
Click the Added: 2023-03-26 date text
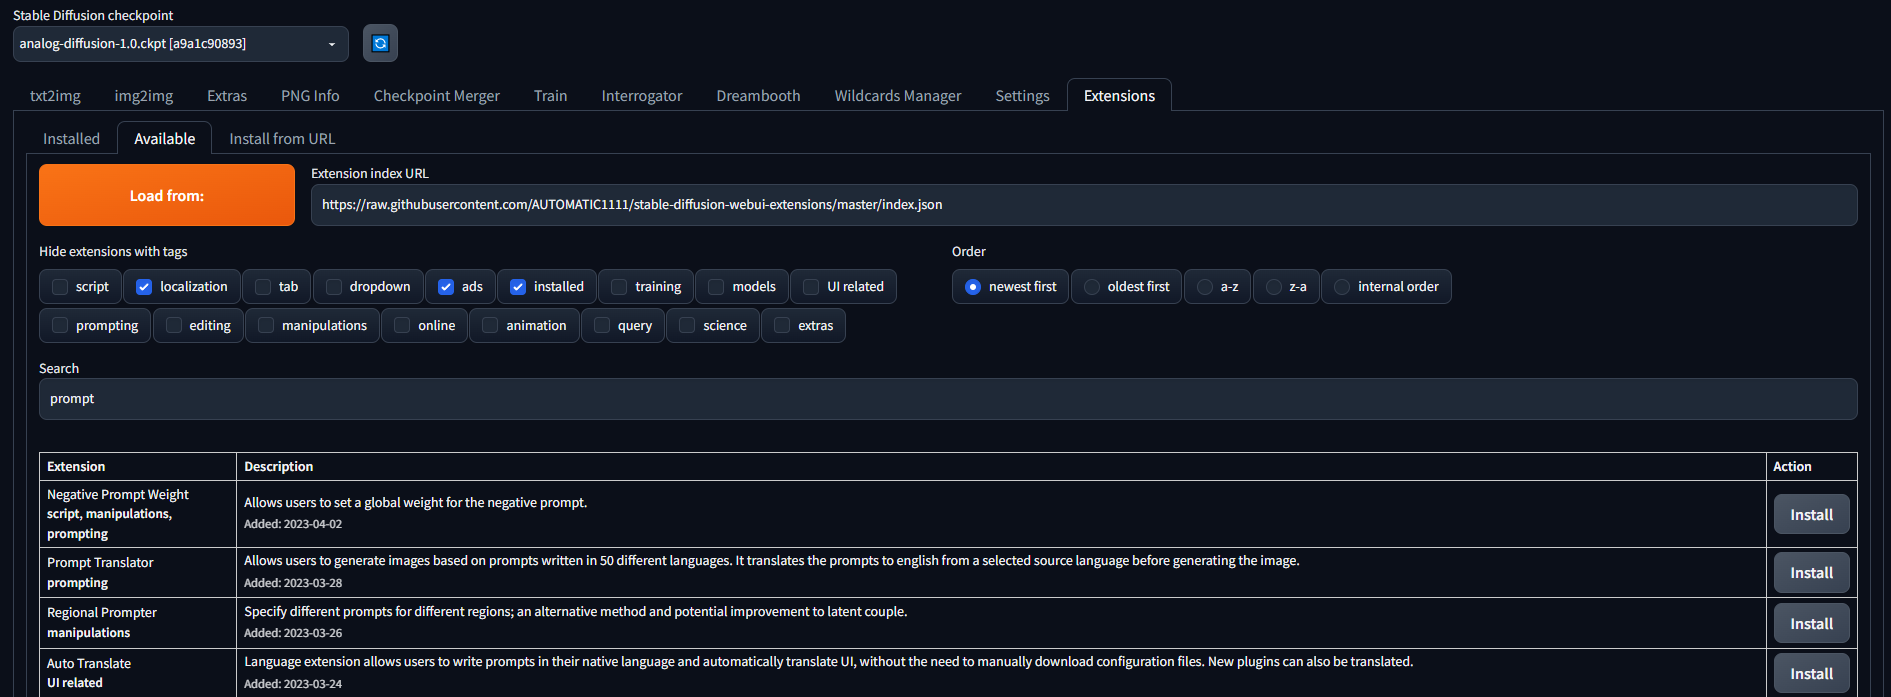point(293,633)
